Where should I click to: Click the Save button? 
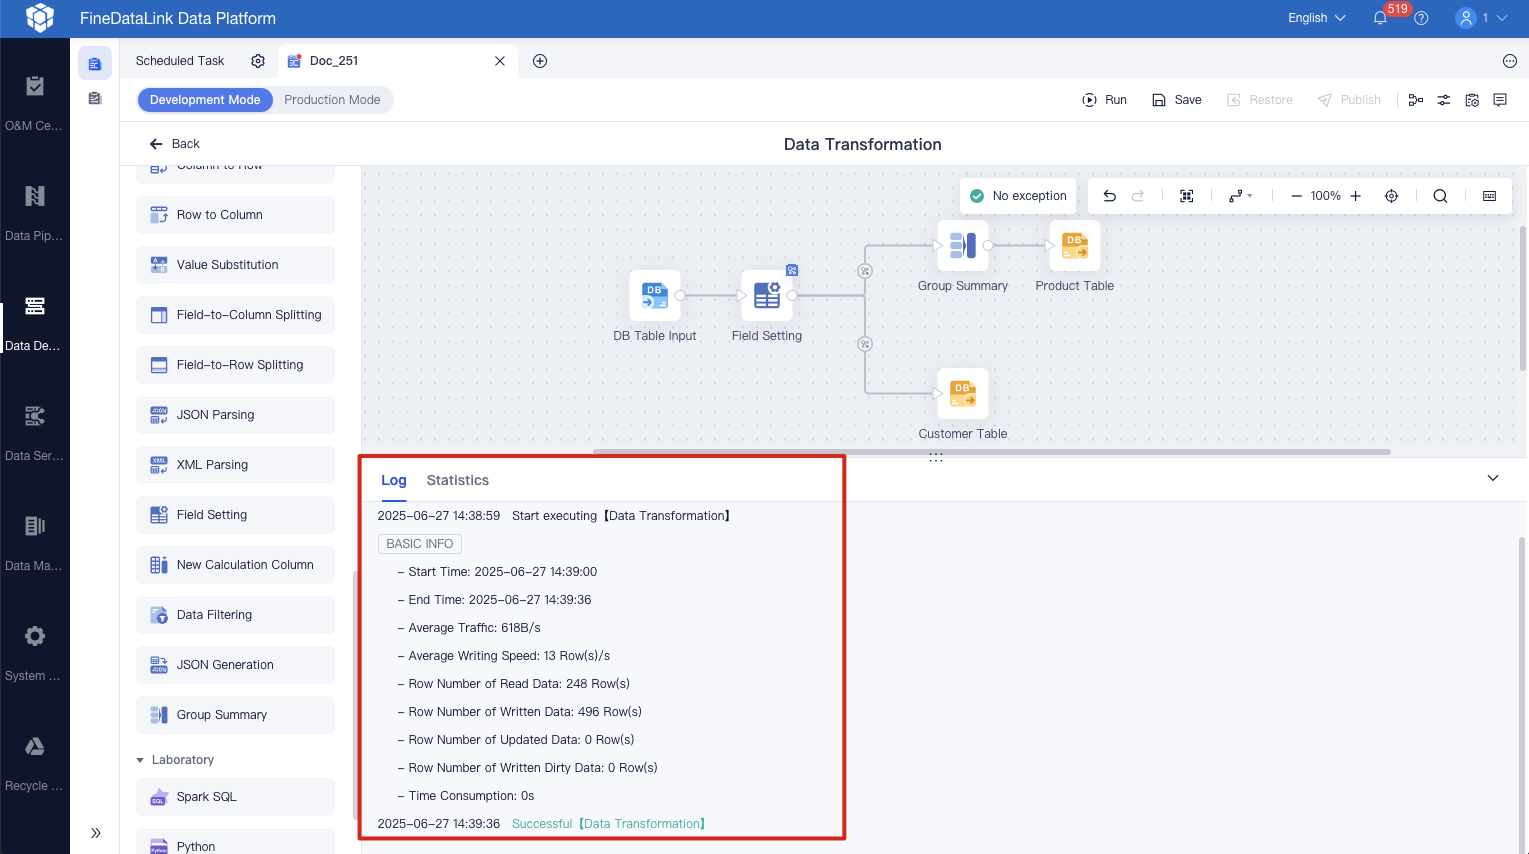[1177, 100]
